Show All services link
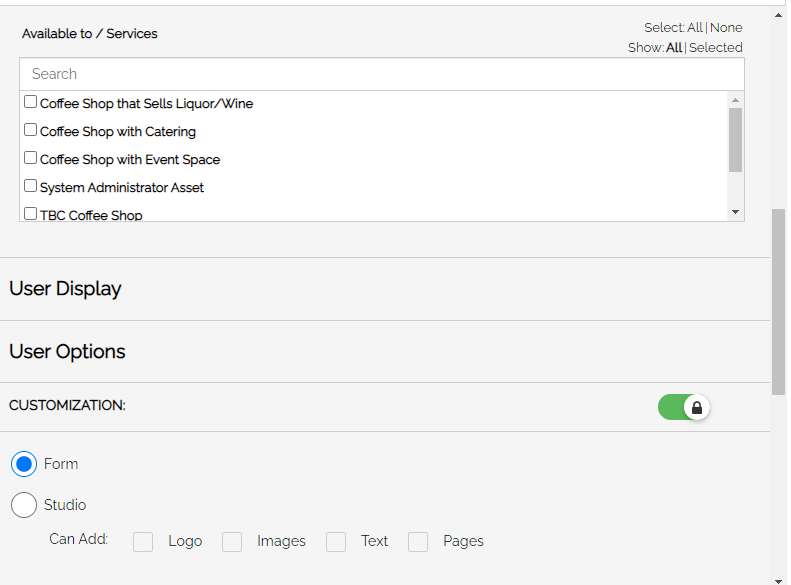This screenshot has width=791, height=585. 674,47
